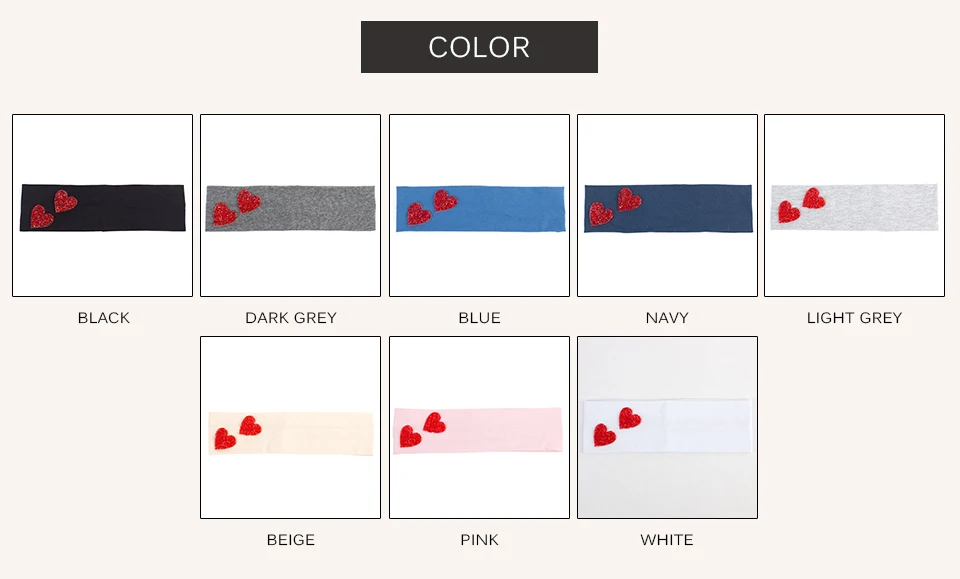Click the NAVY color label
The height and width of the screenshot is (579, 960).
667,318
